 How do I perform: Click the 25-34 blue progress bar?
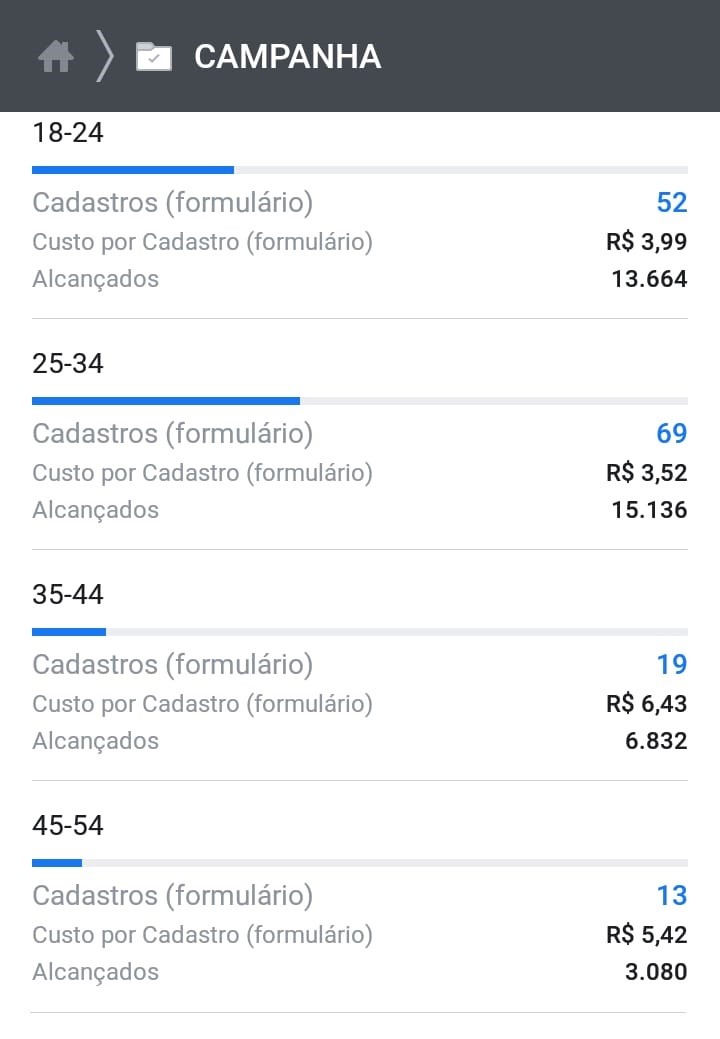pos(166,401)
